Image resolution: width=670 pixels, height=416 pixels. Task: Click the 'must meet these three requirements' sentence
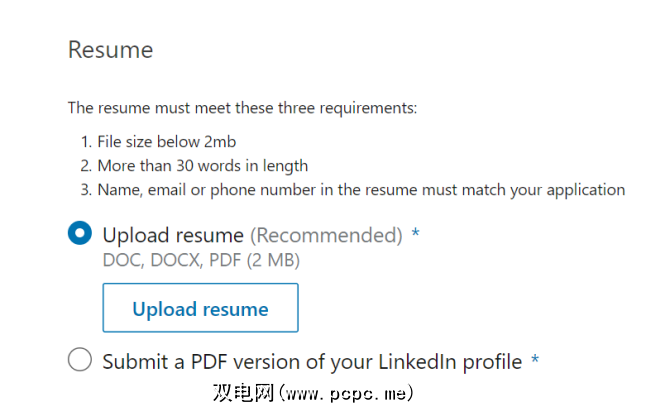tap(242, 107)
